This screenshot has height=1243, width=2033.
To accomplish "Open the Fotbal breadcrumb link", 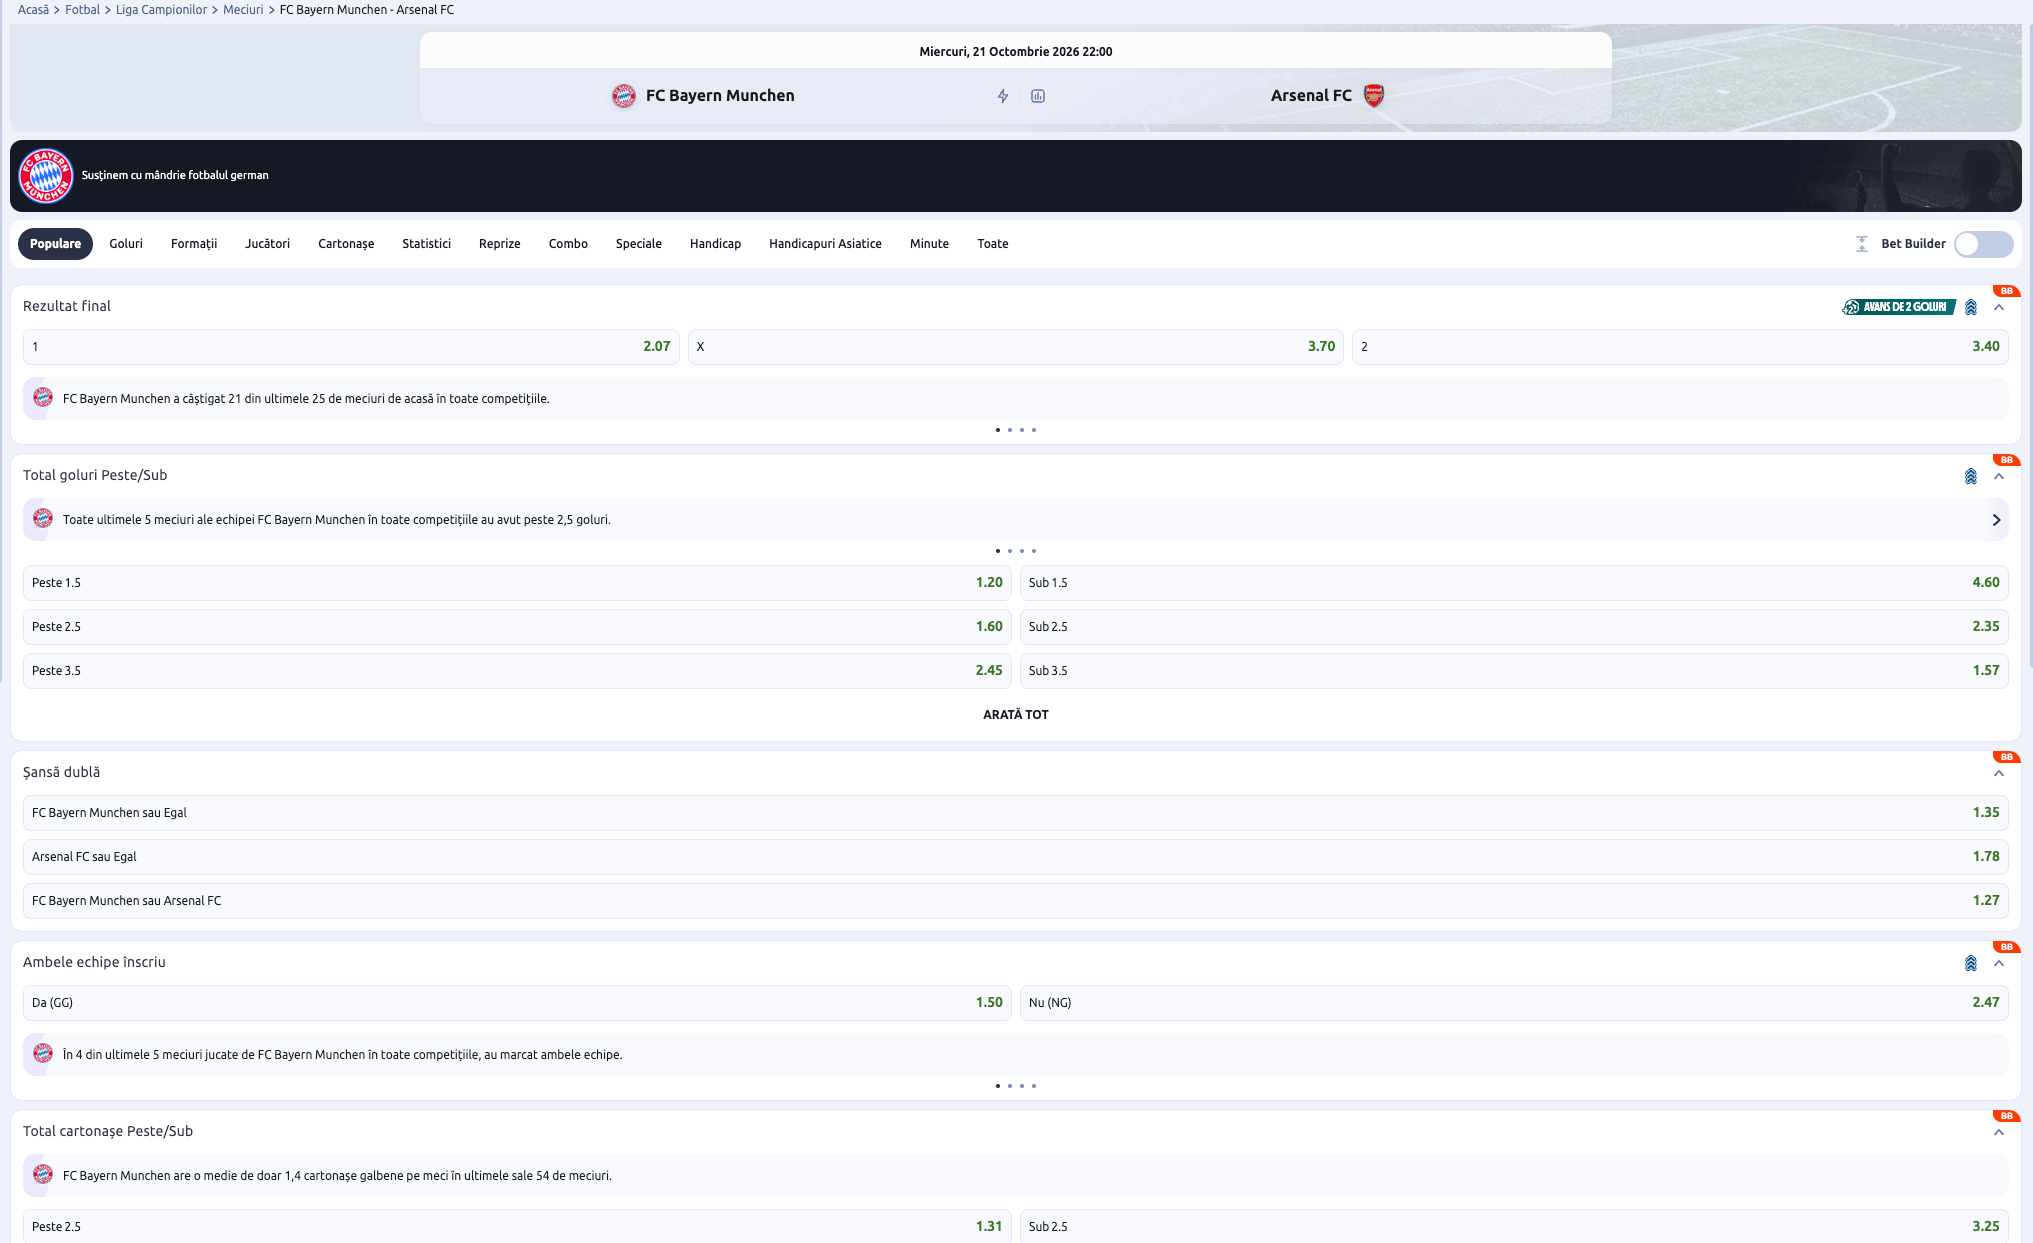I will pos(82,10).
